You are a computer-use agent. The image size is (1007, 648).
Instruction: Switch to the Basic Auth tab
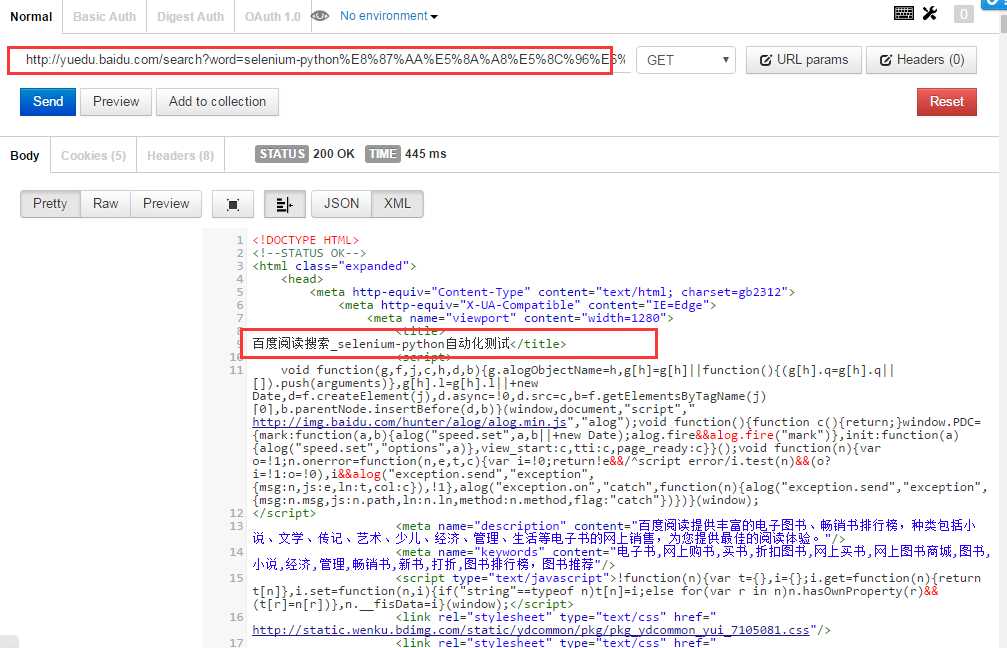pos(105,17)
